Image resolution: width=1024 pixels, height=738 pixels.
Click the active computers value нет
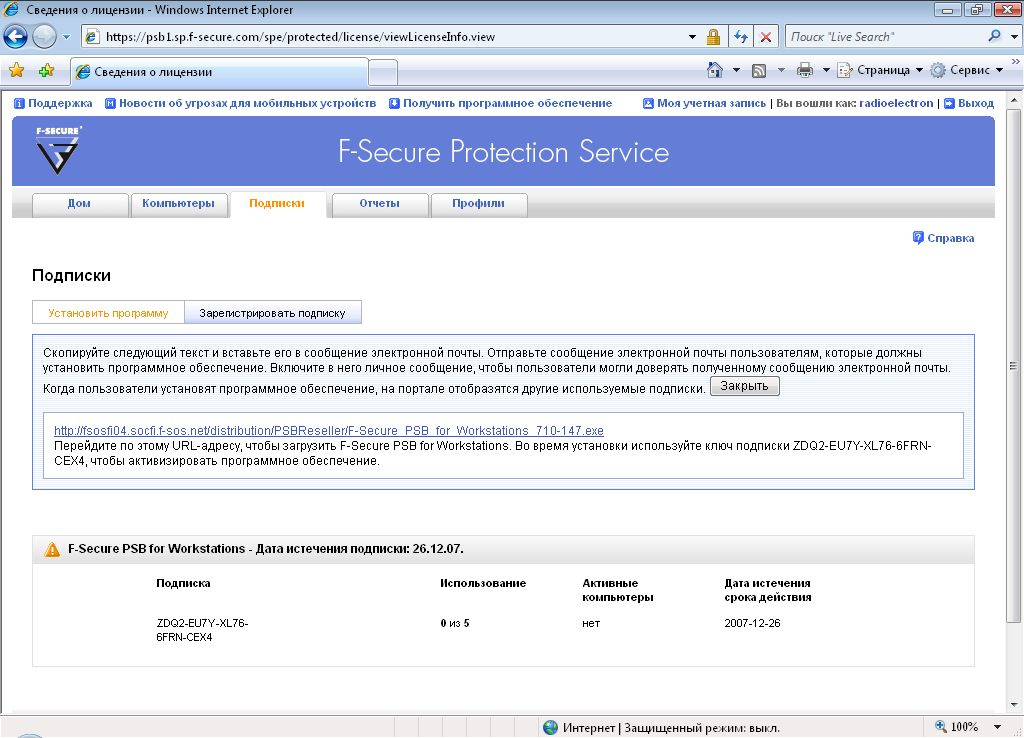591,623
